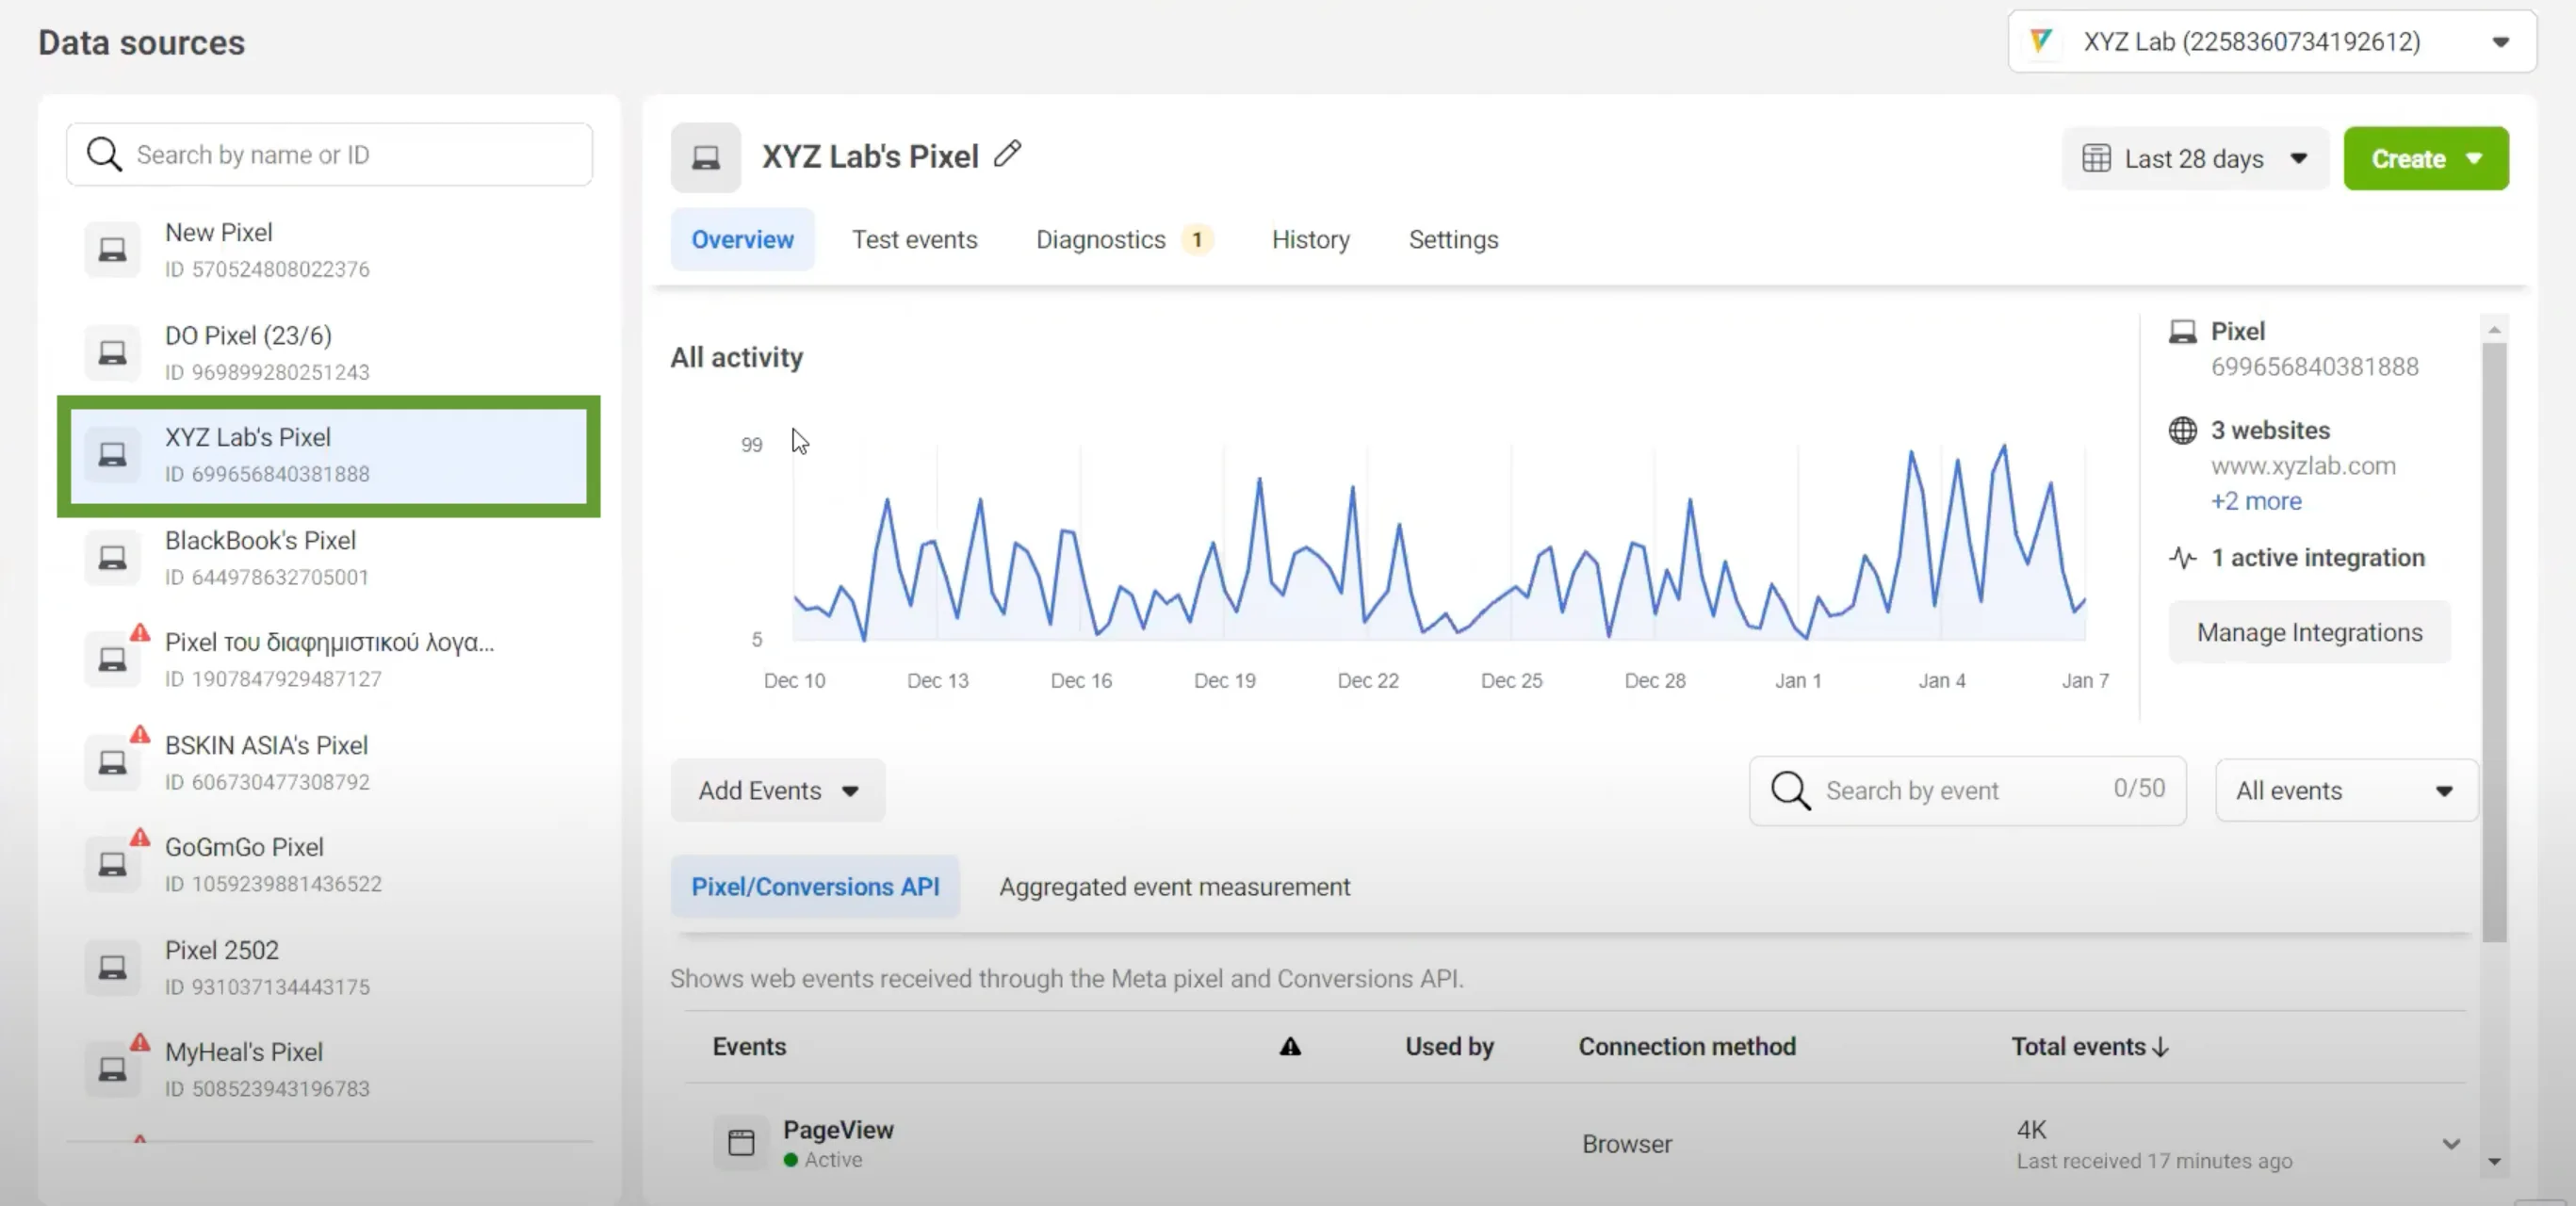The height and width of the screenshot is (1206, 2576).
Task: Click the scrollbar down arrow near PageView row
Action: click(x=2494, y=1161)
